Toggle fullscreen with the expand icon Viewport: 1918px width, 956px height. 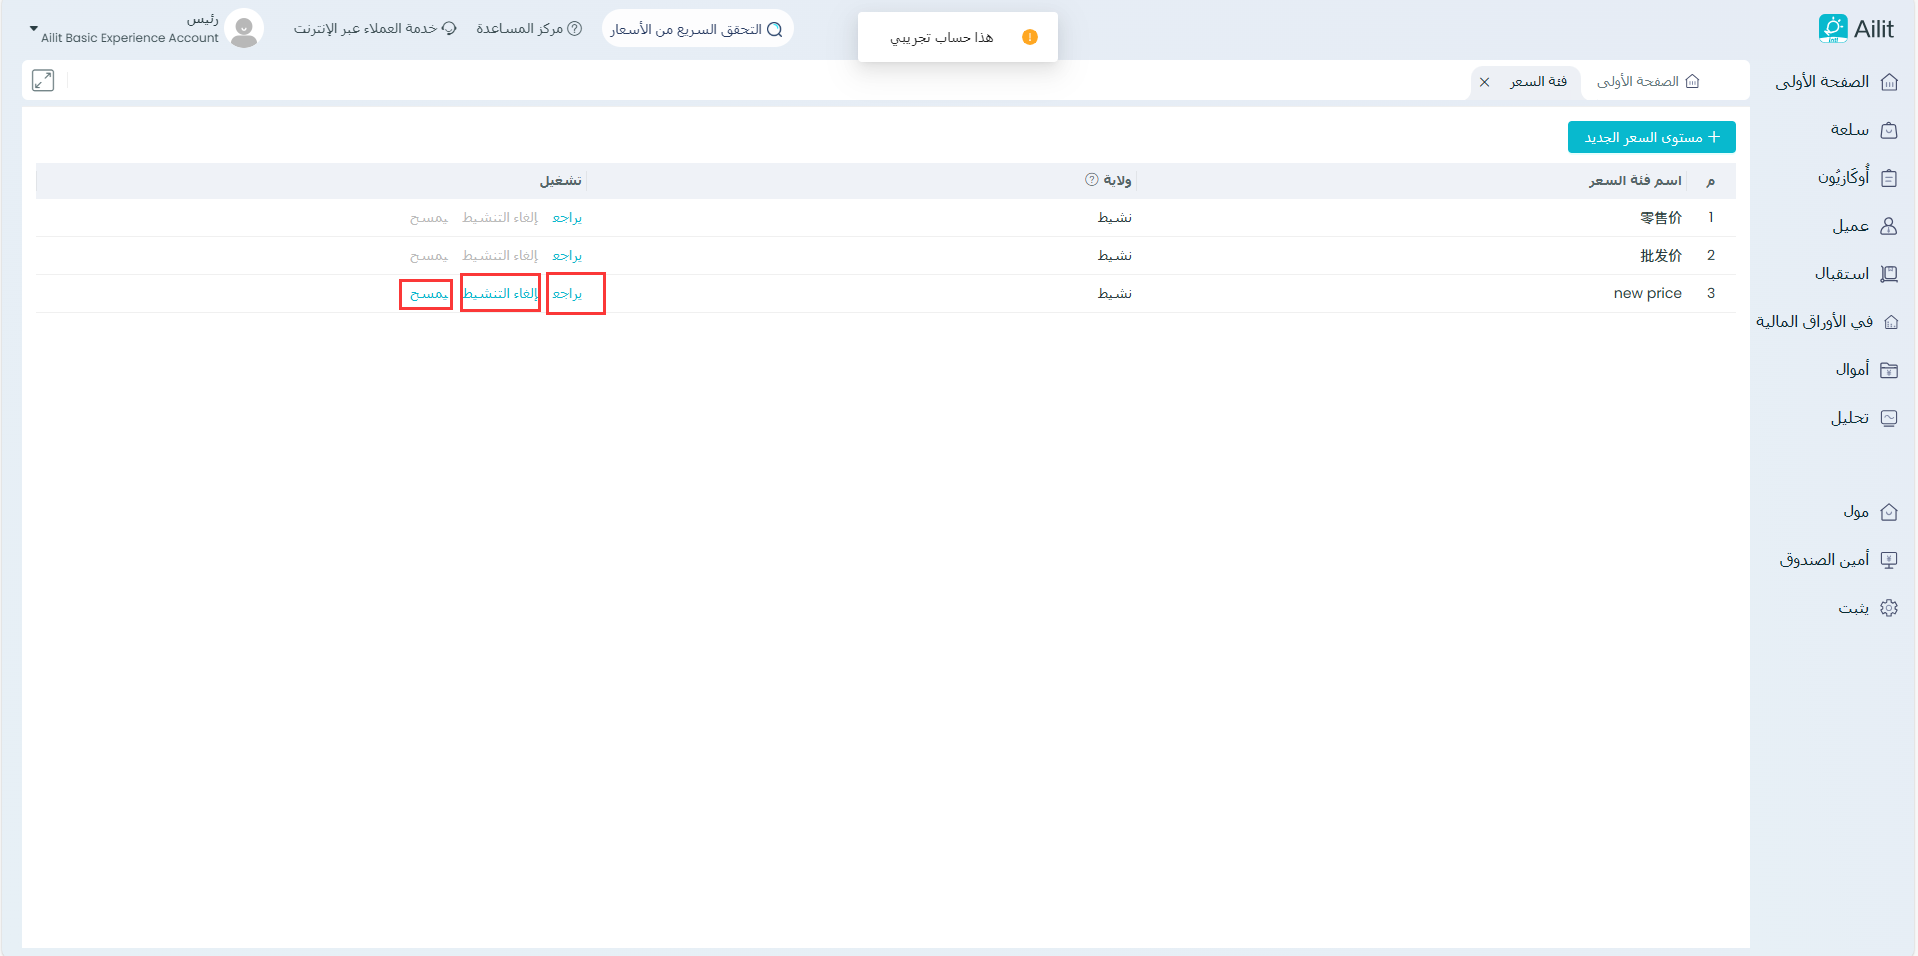tap(43, 81)
